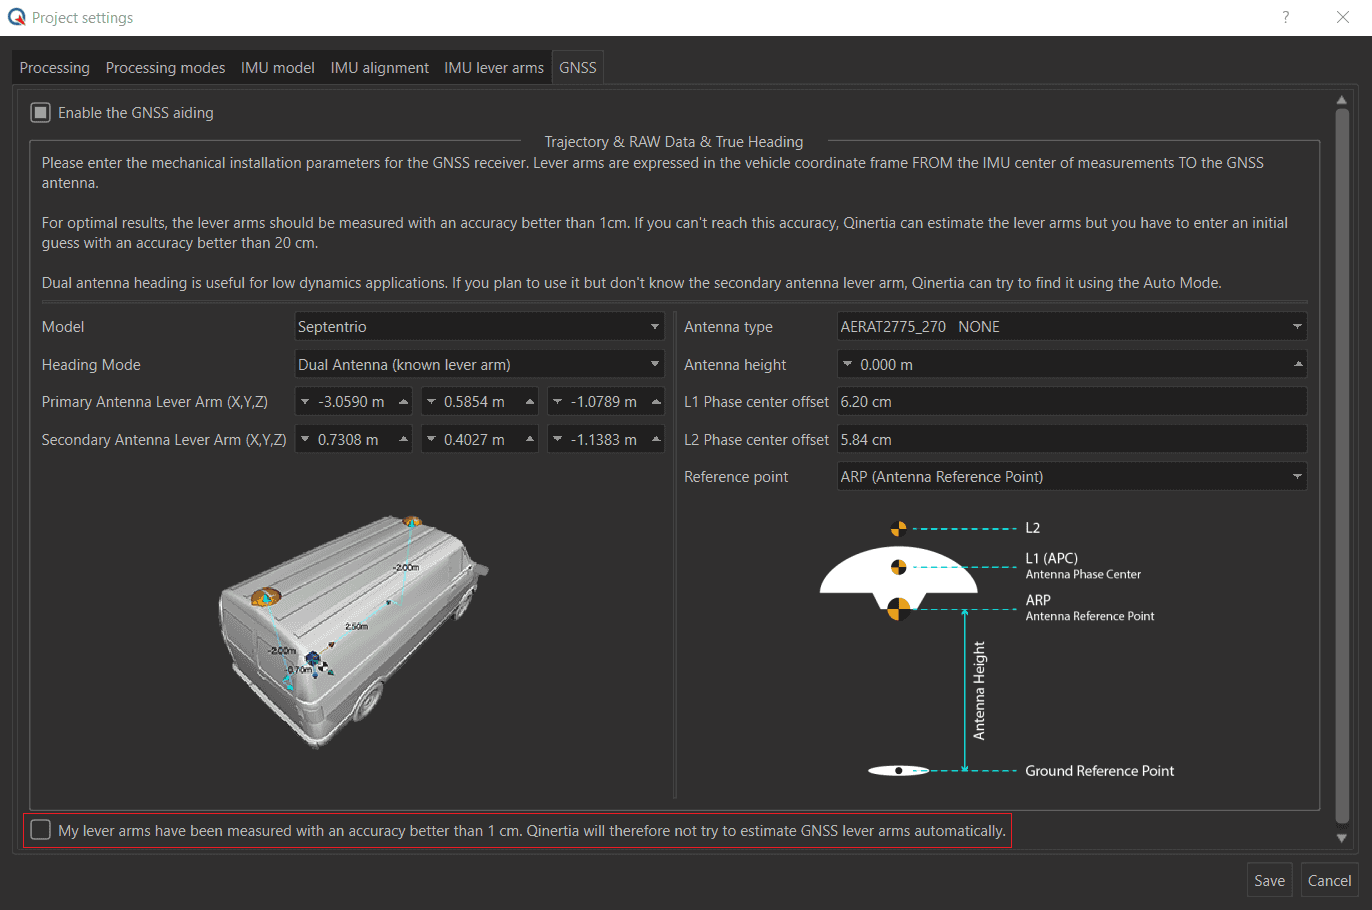This screenshot has height=910, width=1372.
Task: Decrease Secondary Antenna Lever Arm Z value
Action: (557, 440)
